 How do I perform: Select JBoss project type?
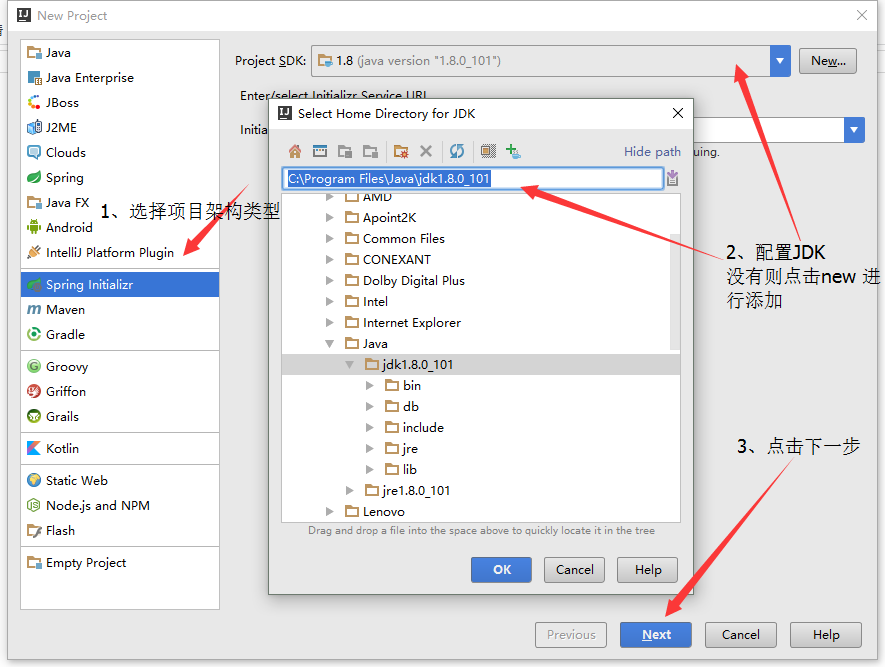tap(120, 102)
